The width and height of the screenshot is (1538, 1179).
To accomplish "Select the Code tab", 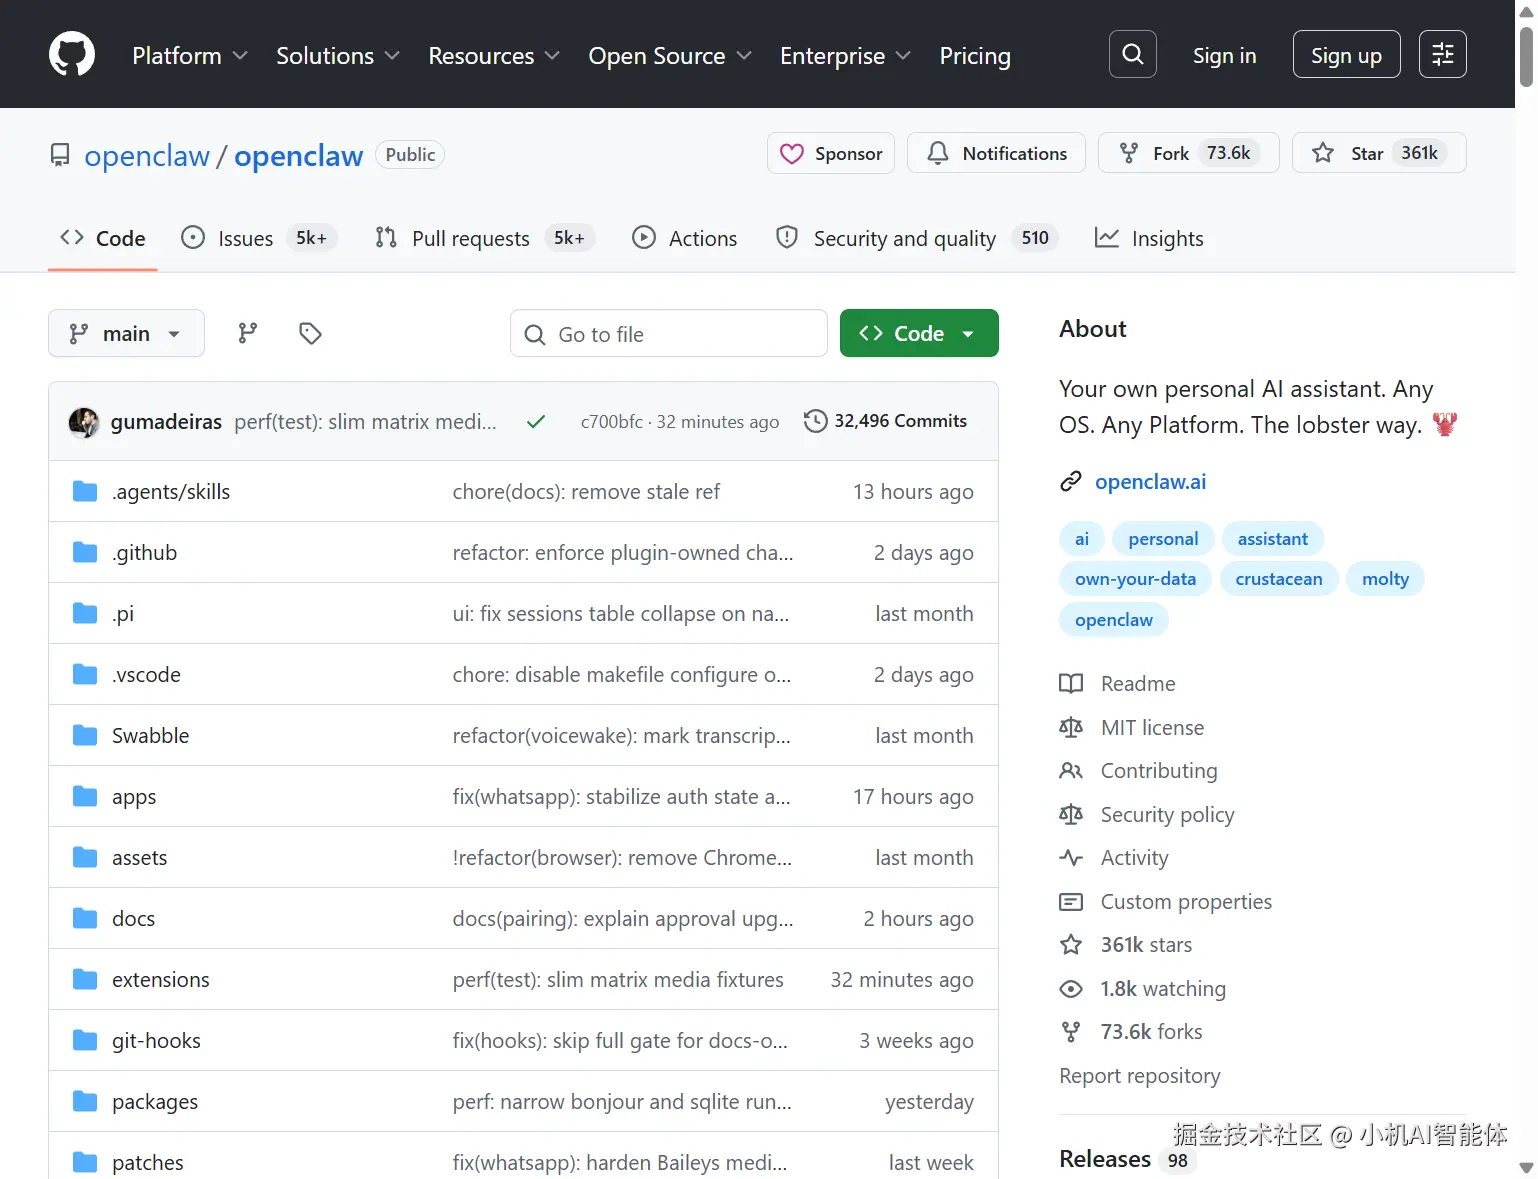I will tap(103, 238).
